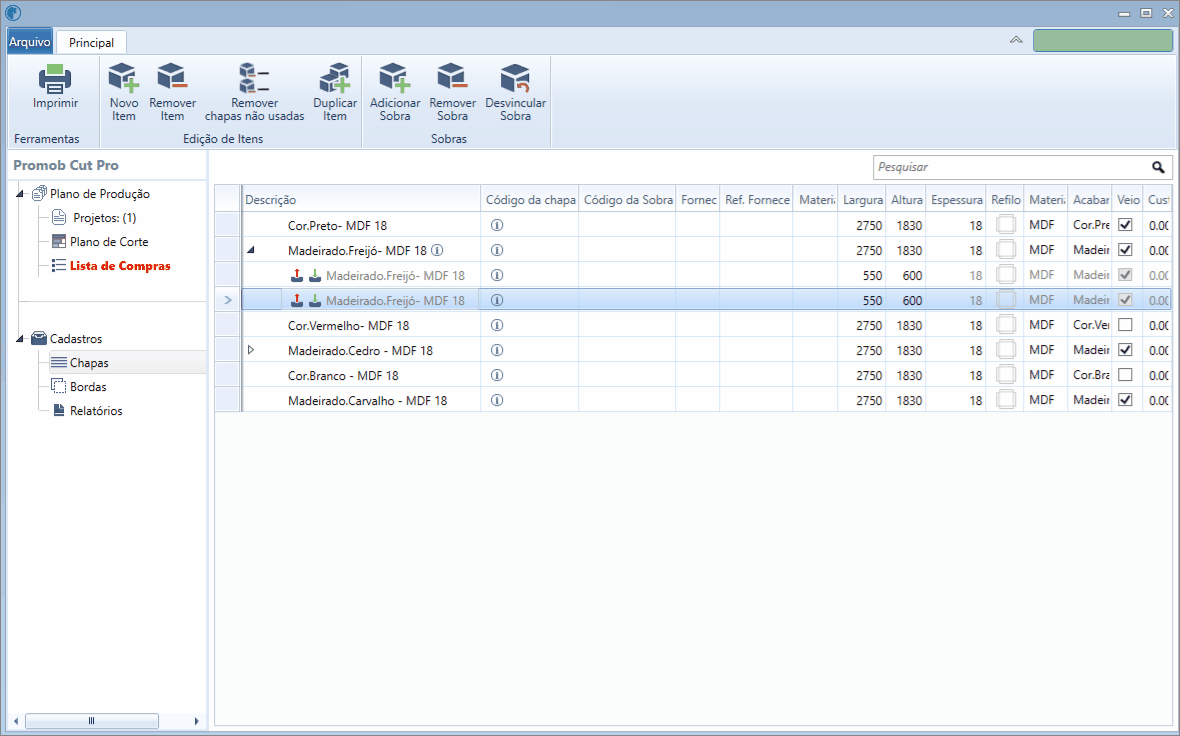Click Código da chapa info icon for Madeirado.Carvalho
Screen dimensions: 1180x736
tap(497, 400)
